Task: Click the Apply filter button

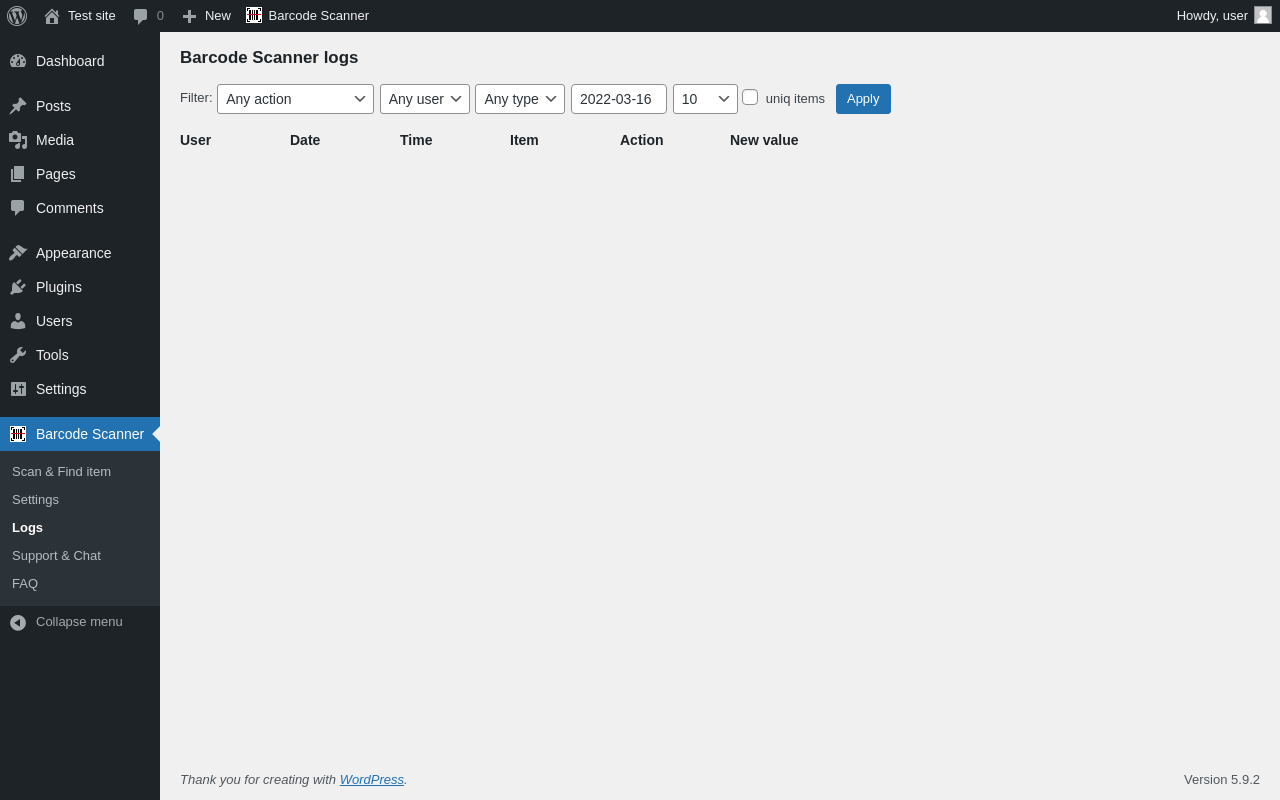Action: coord(863,99)
